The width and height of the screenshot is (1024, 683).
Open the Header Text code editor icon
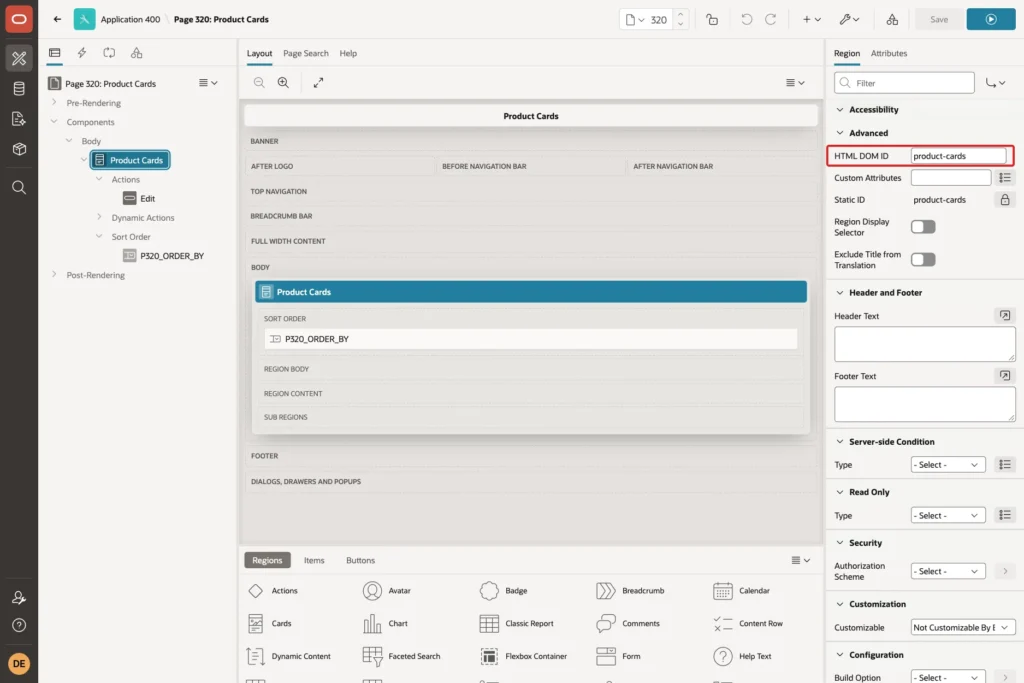[1004, 315]
